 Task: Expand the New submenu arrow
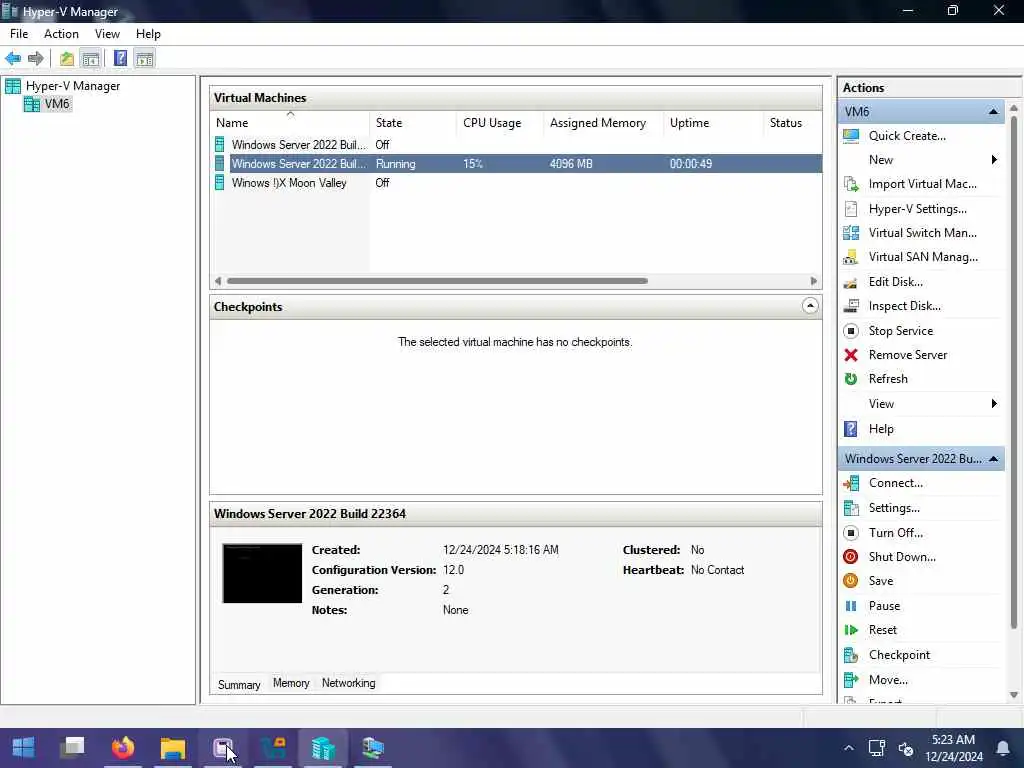click(x=994, y=160)
